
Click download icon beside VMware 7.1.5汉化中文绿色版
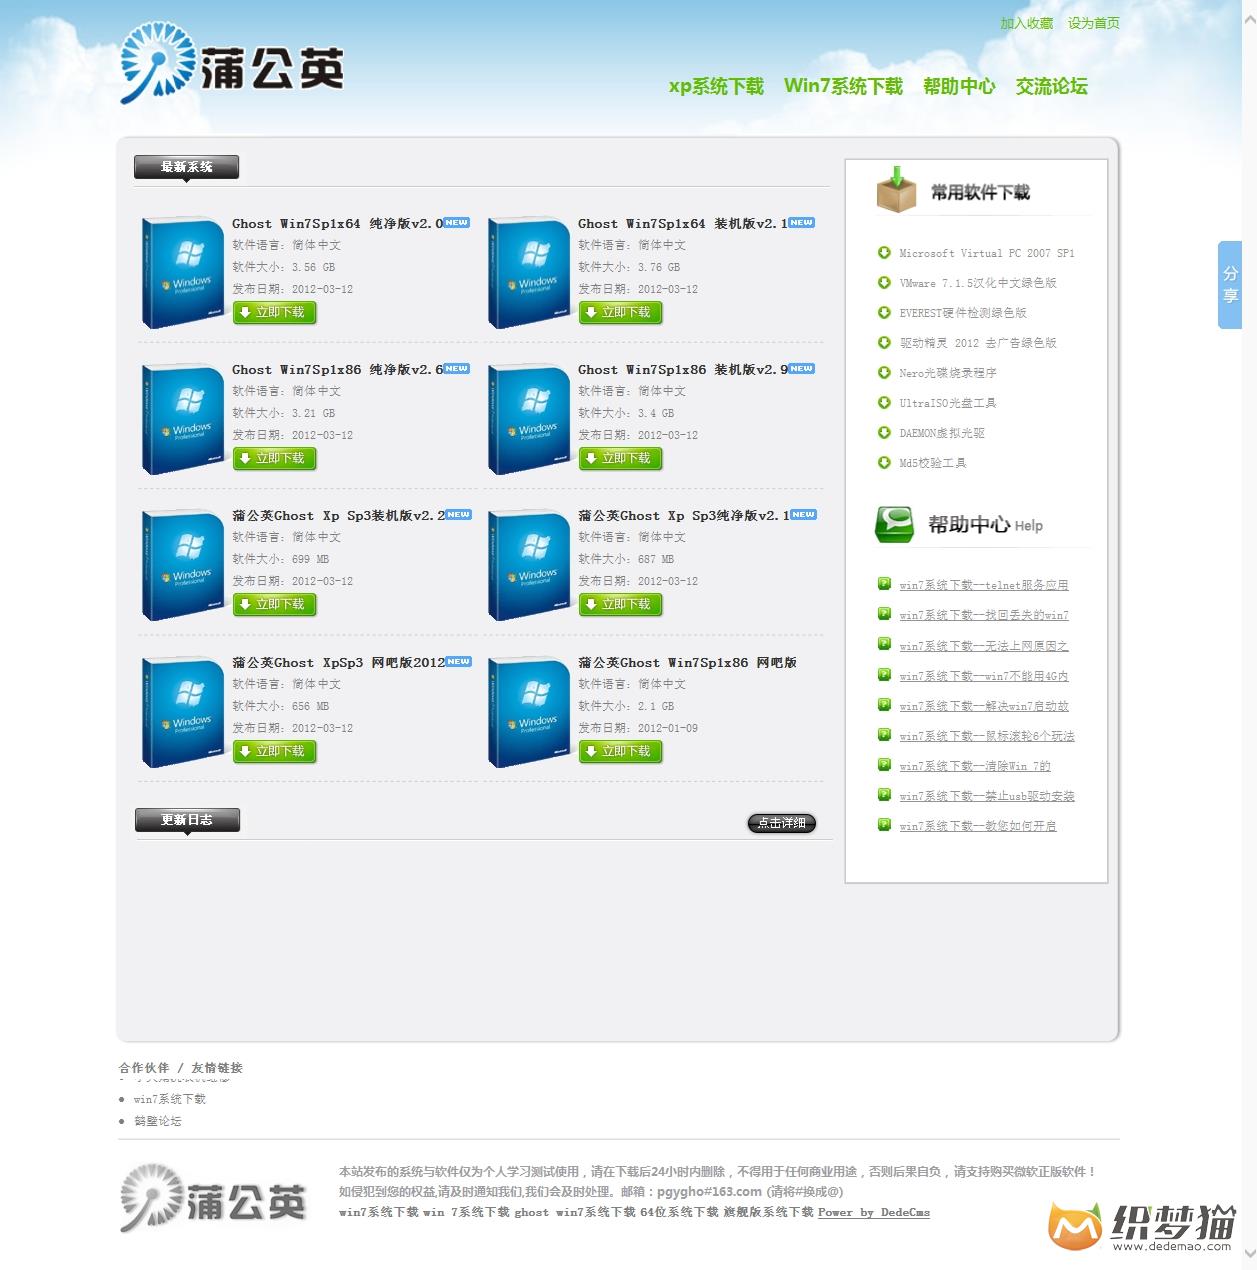coord(884,283)
